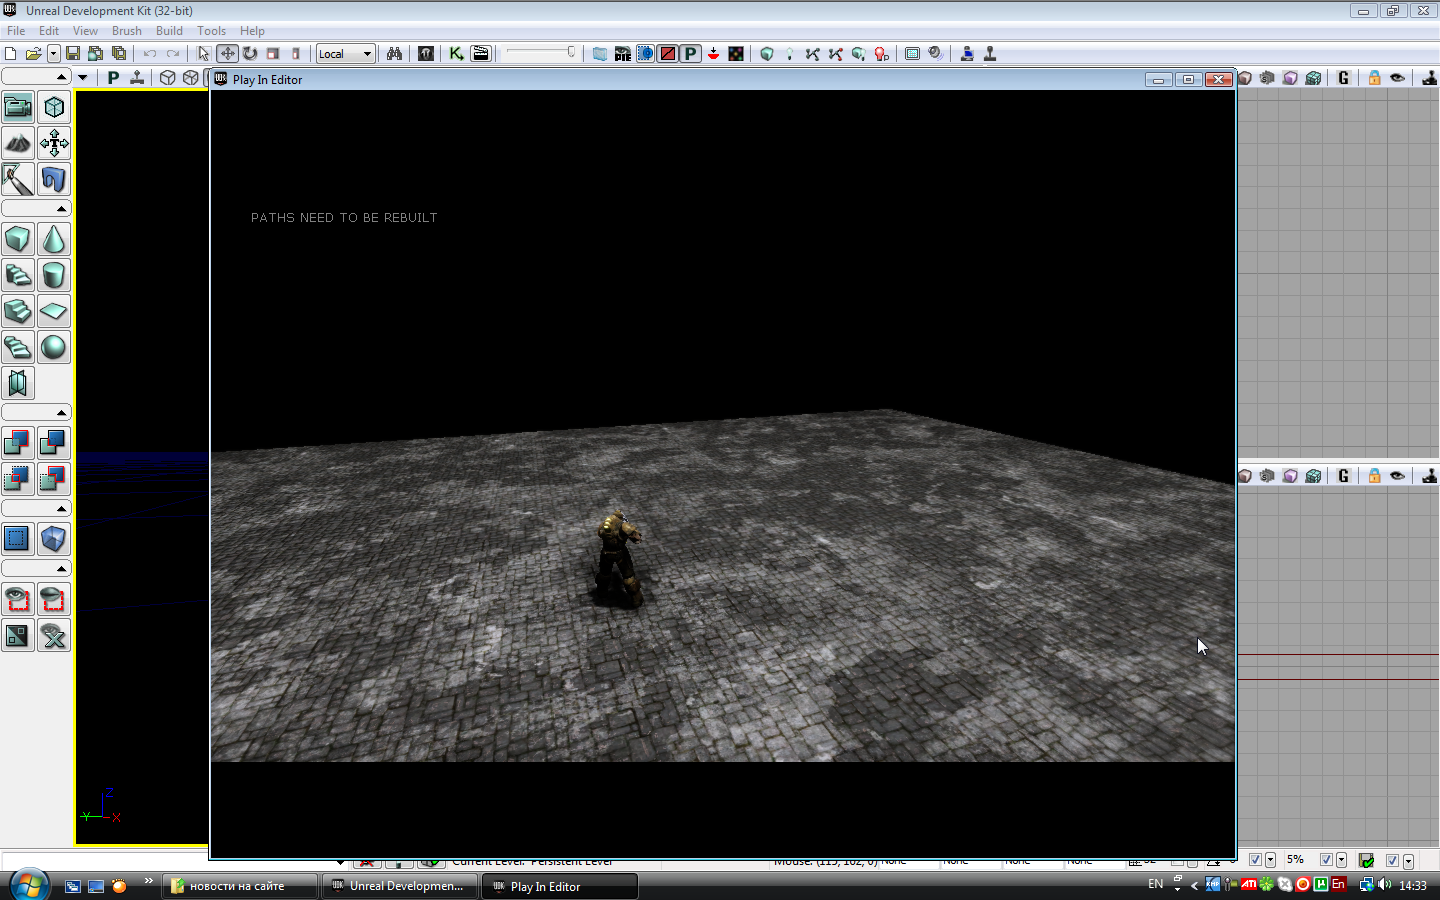Image resolution: width=1440 pixels, height=900 pixels.
Task: Toggle scaling widget mode
Action: coord(273,54)
